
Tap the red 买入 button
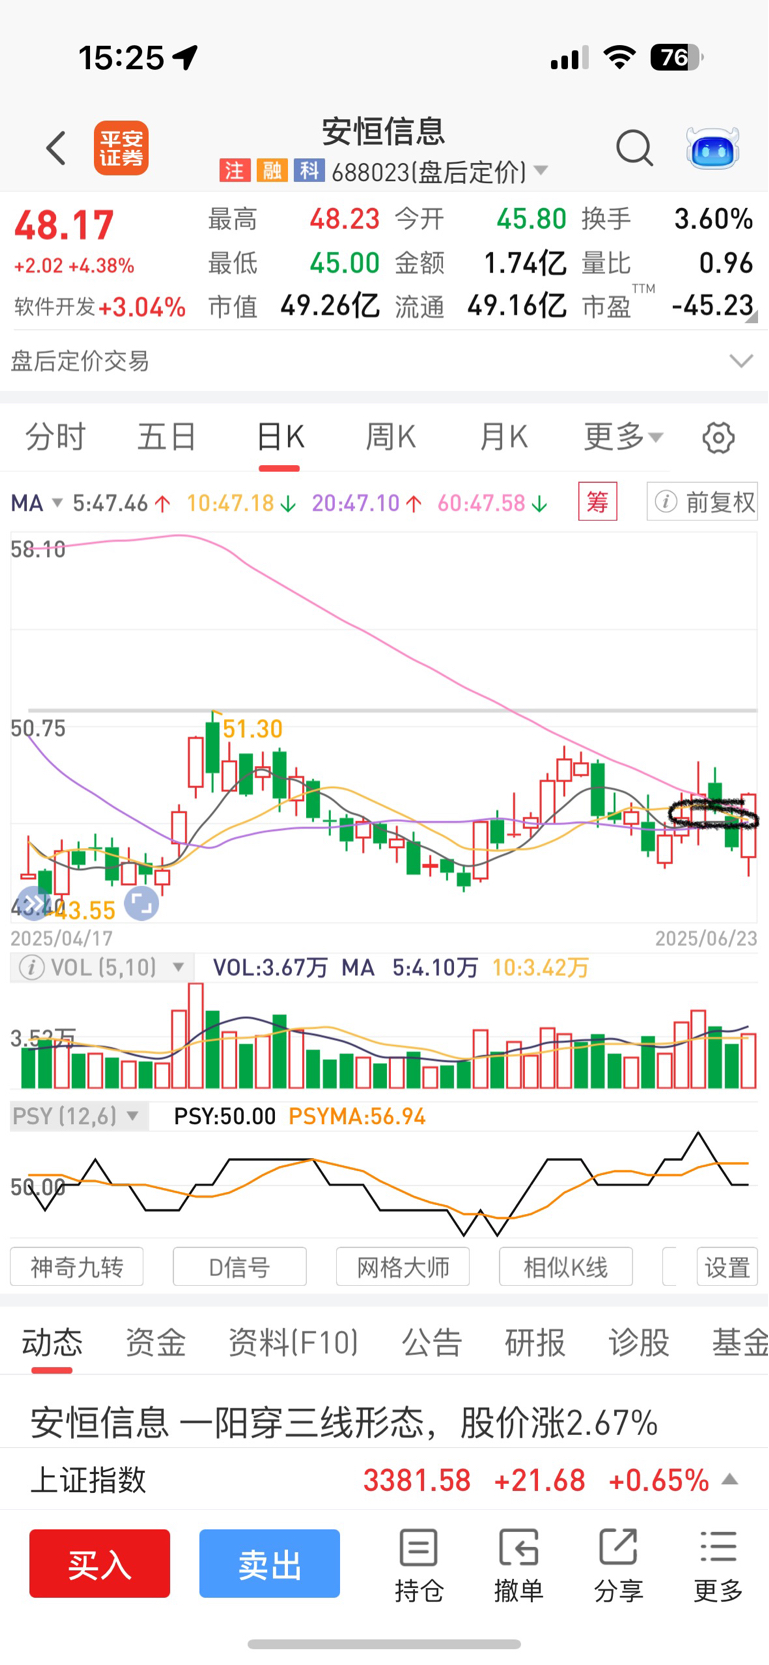coord(99,1564)
